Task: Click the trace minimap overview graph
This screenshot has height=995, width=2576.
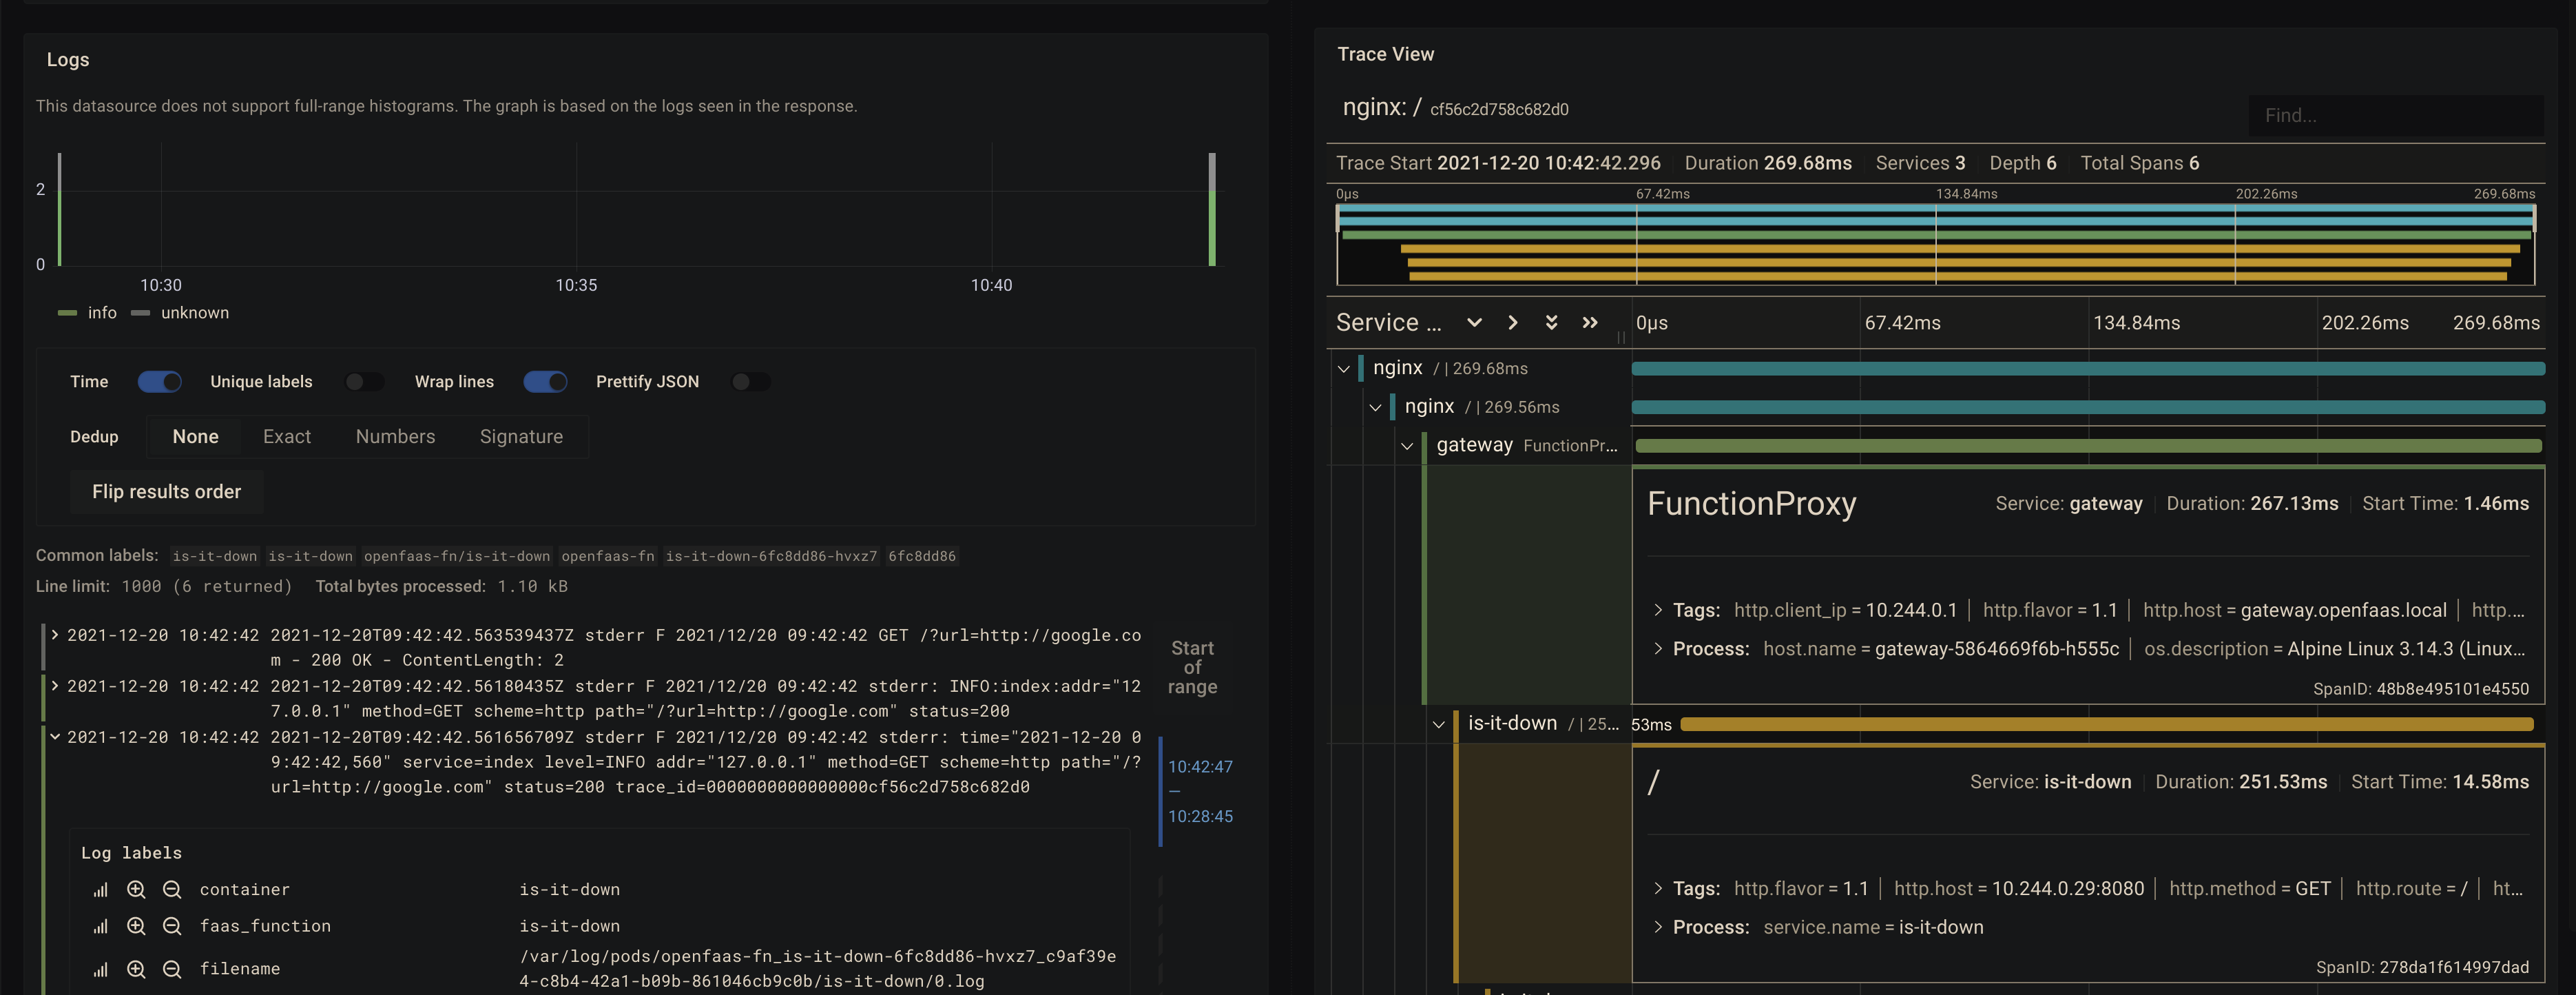Action: pyautogui.click(x=1936, y=244)
